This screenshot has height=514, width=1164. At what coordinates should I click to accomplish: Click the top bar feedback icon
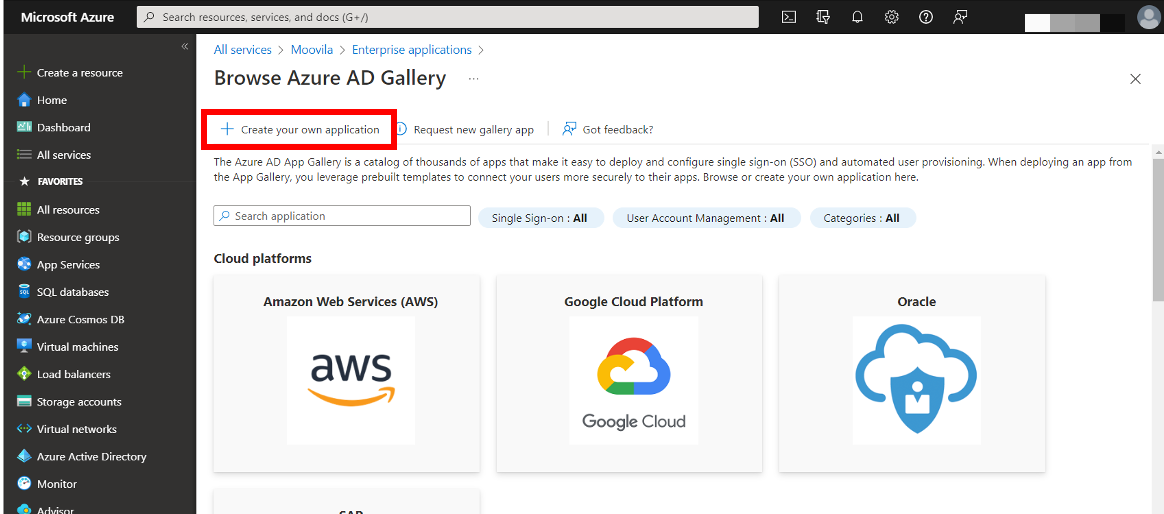tap(960, 17)
